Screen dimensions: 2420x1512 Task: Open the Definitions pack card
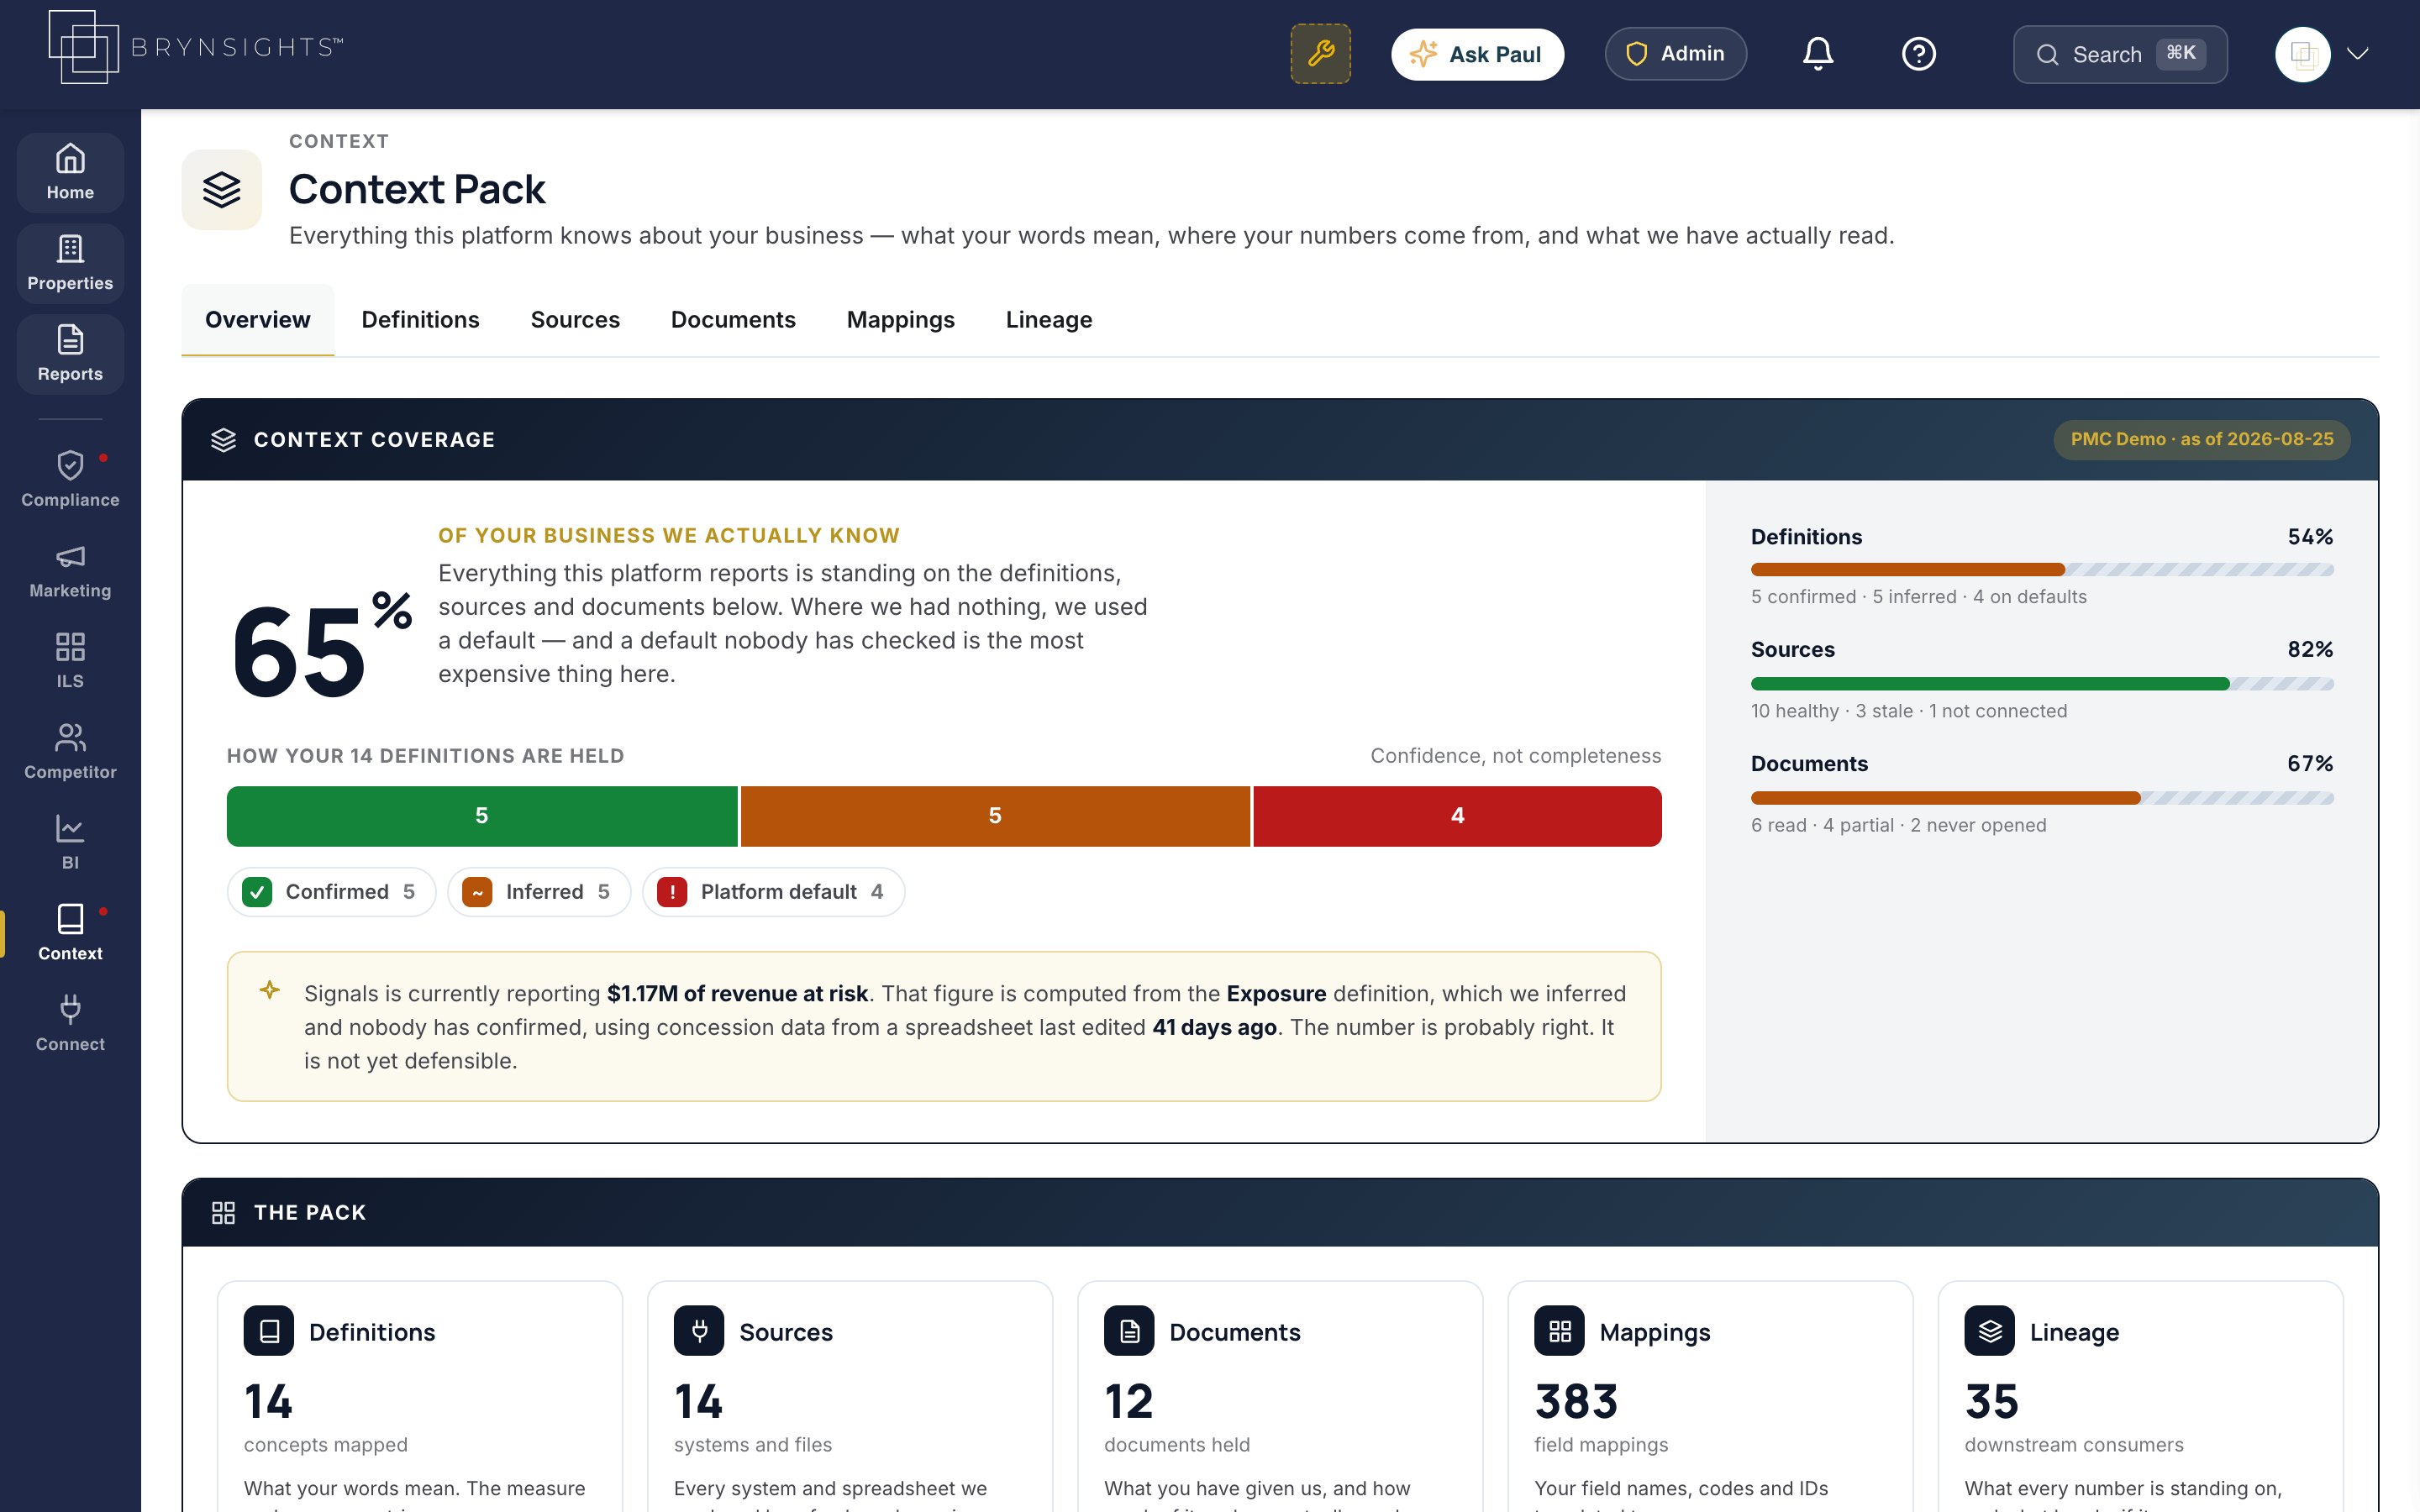coord(420,1397)
